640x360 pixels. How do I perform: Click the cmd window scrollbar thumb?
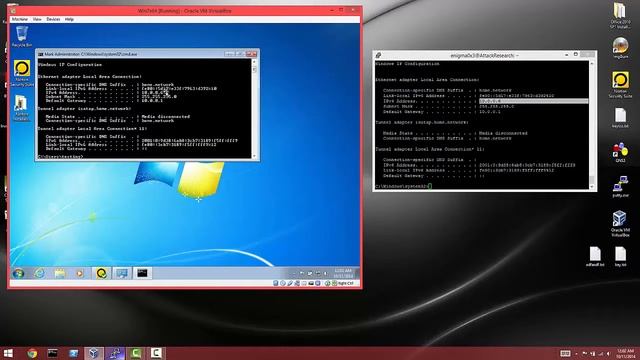click(x=254, y=69)
